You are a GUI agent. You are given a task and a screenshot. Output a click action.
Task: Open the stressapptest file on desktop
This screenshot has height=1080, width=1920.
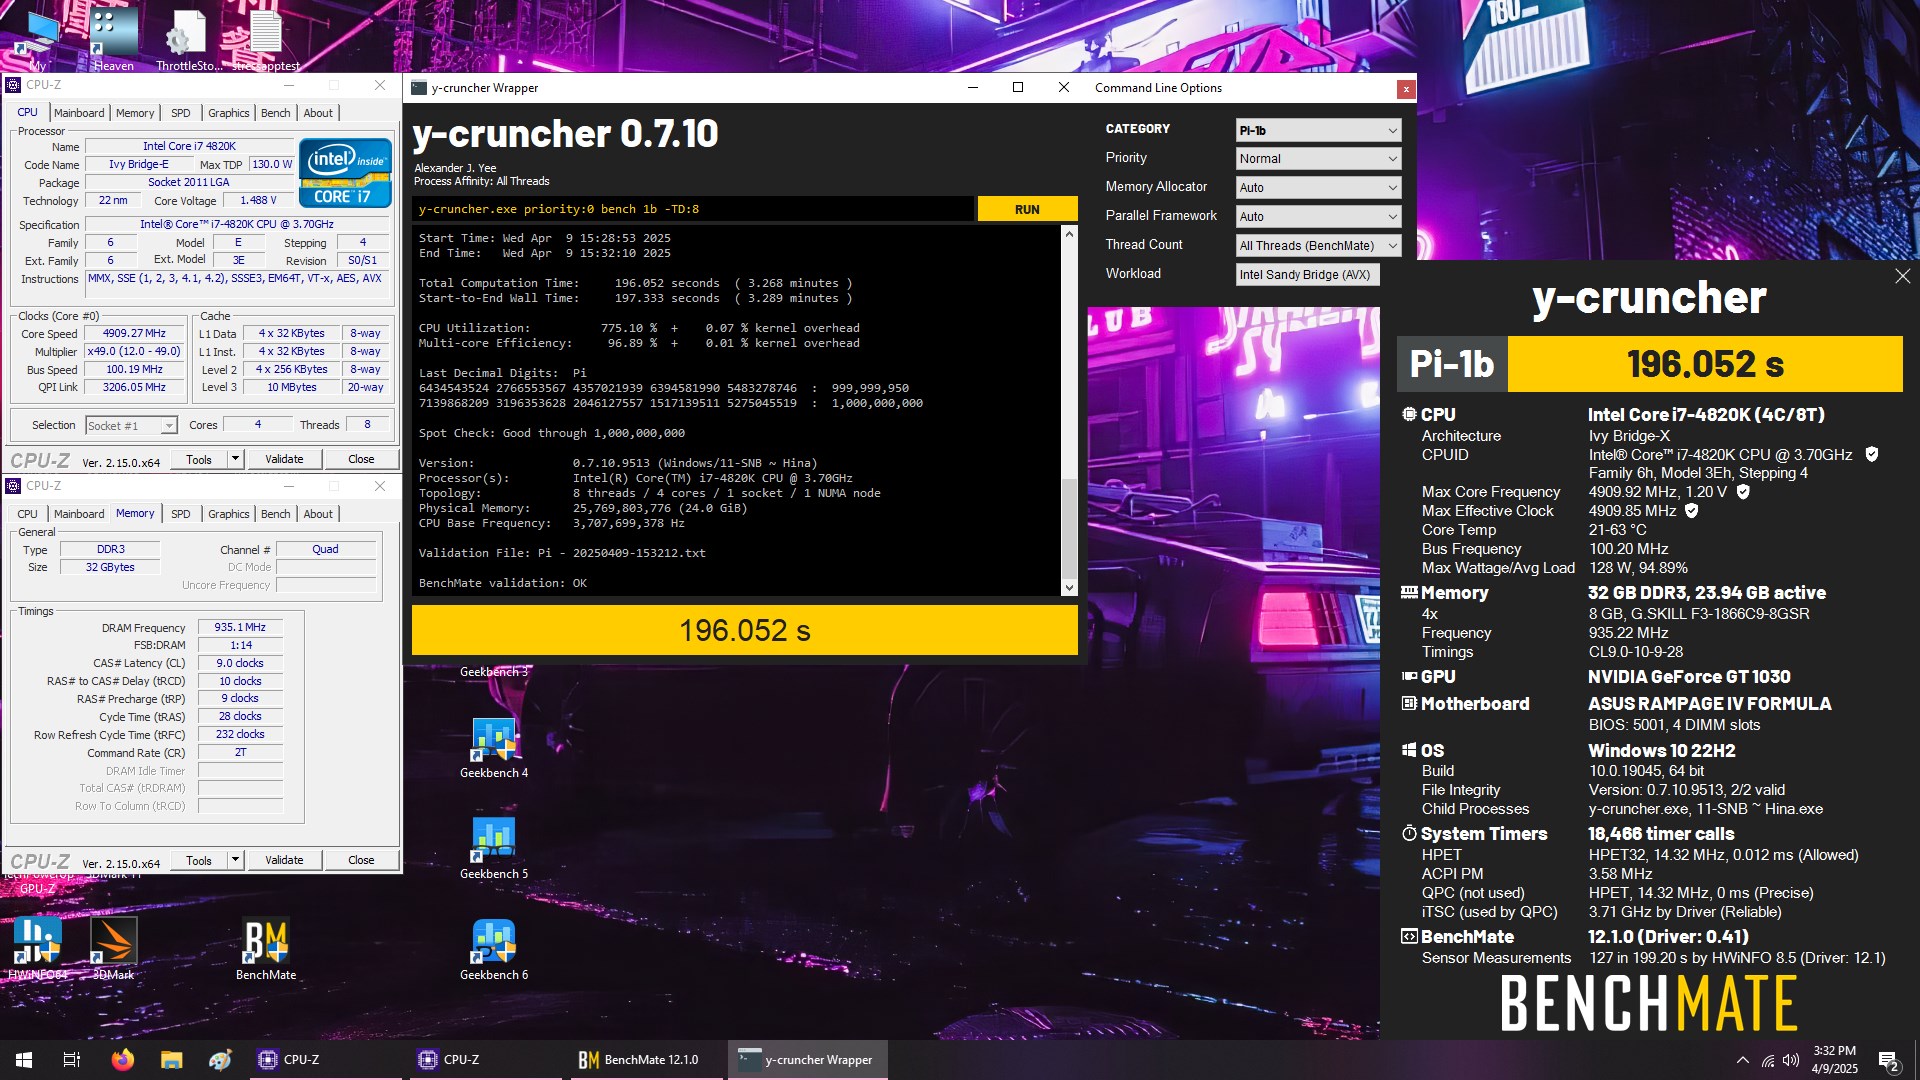pyautogui.click(x=266, y=40)
